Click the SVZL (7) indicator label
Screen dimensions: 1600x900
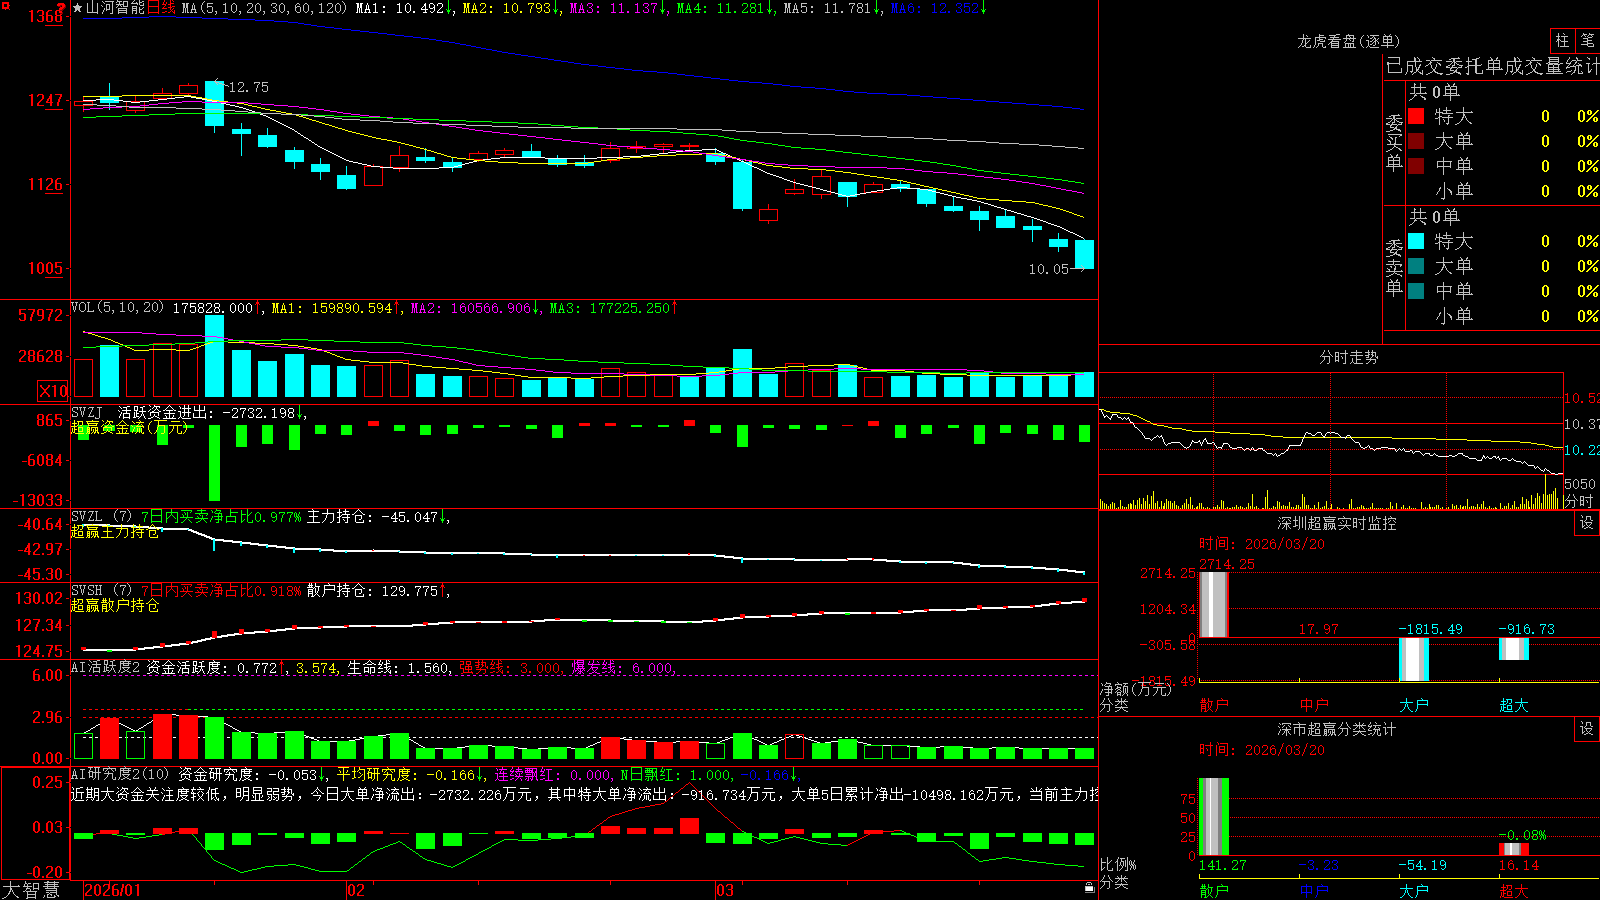[x=101, y=517]
